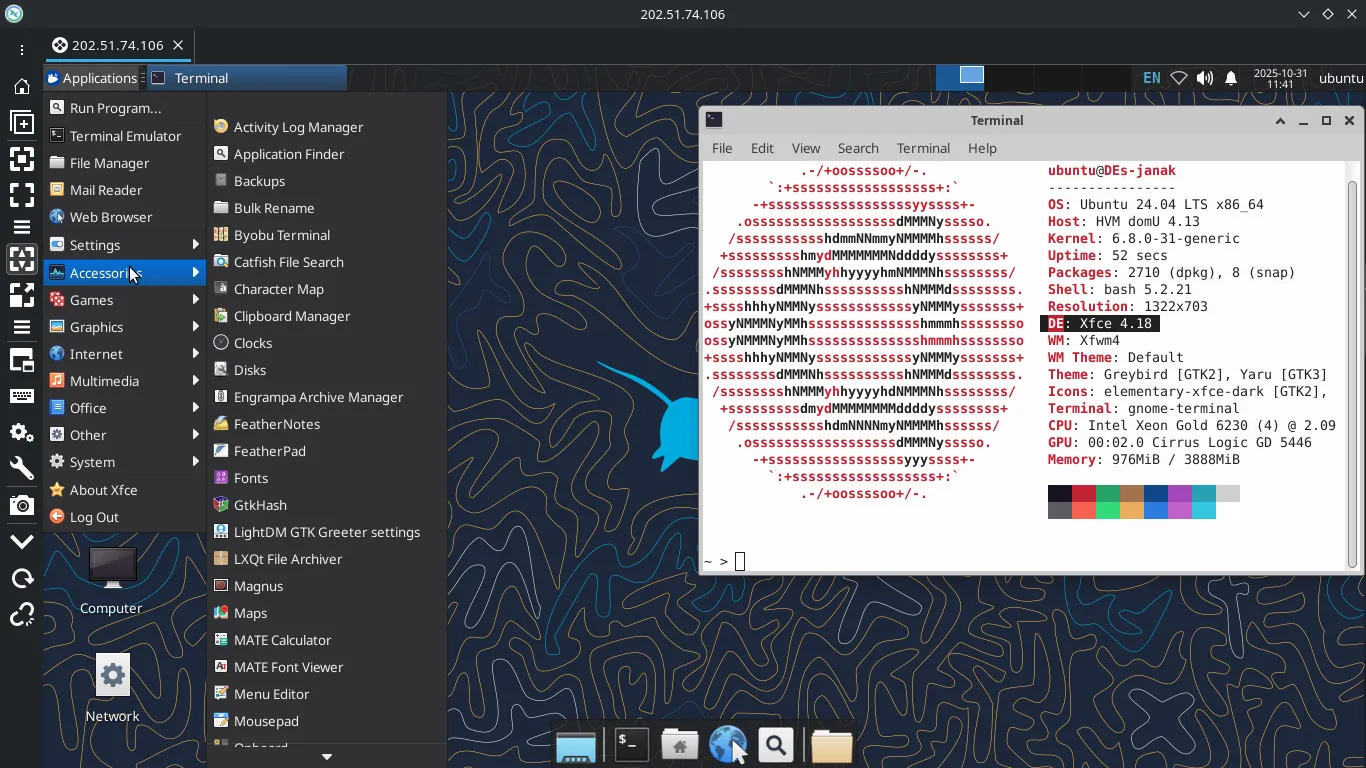The image size is (1366, 768).
Task: Open the Search menu in Terminal
Action: (x=857, y=148)
